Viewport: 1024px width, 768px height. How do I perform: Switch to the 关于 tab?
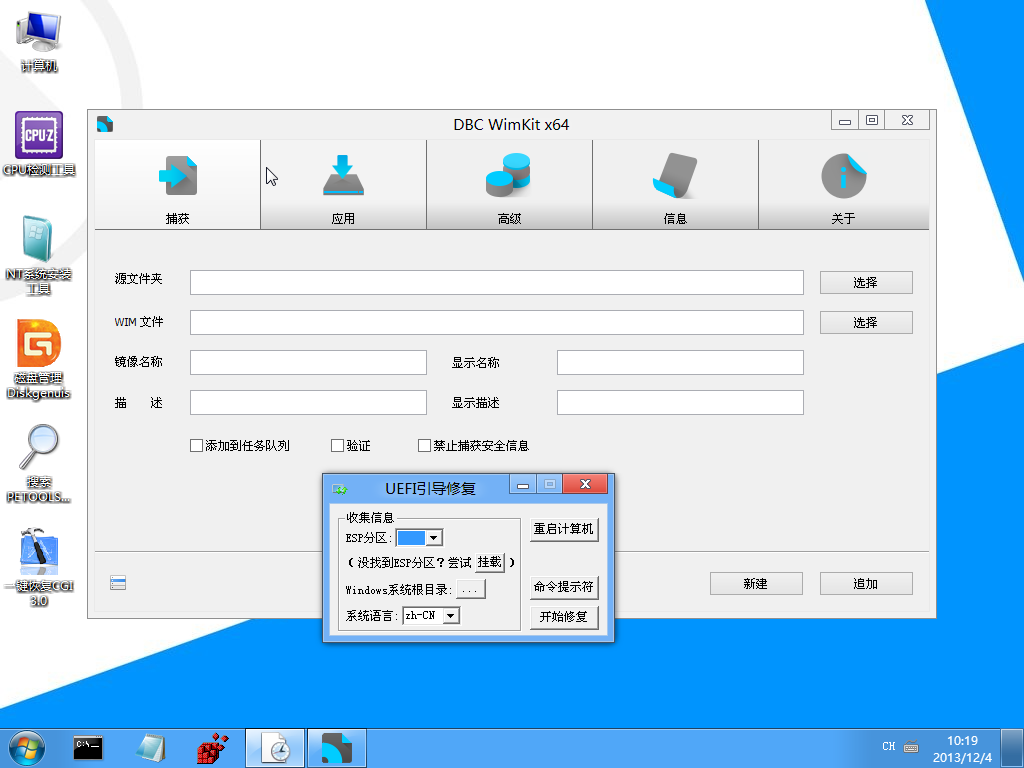pyautogui.click(x=844, y=184)
